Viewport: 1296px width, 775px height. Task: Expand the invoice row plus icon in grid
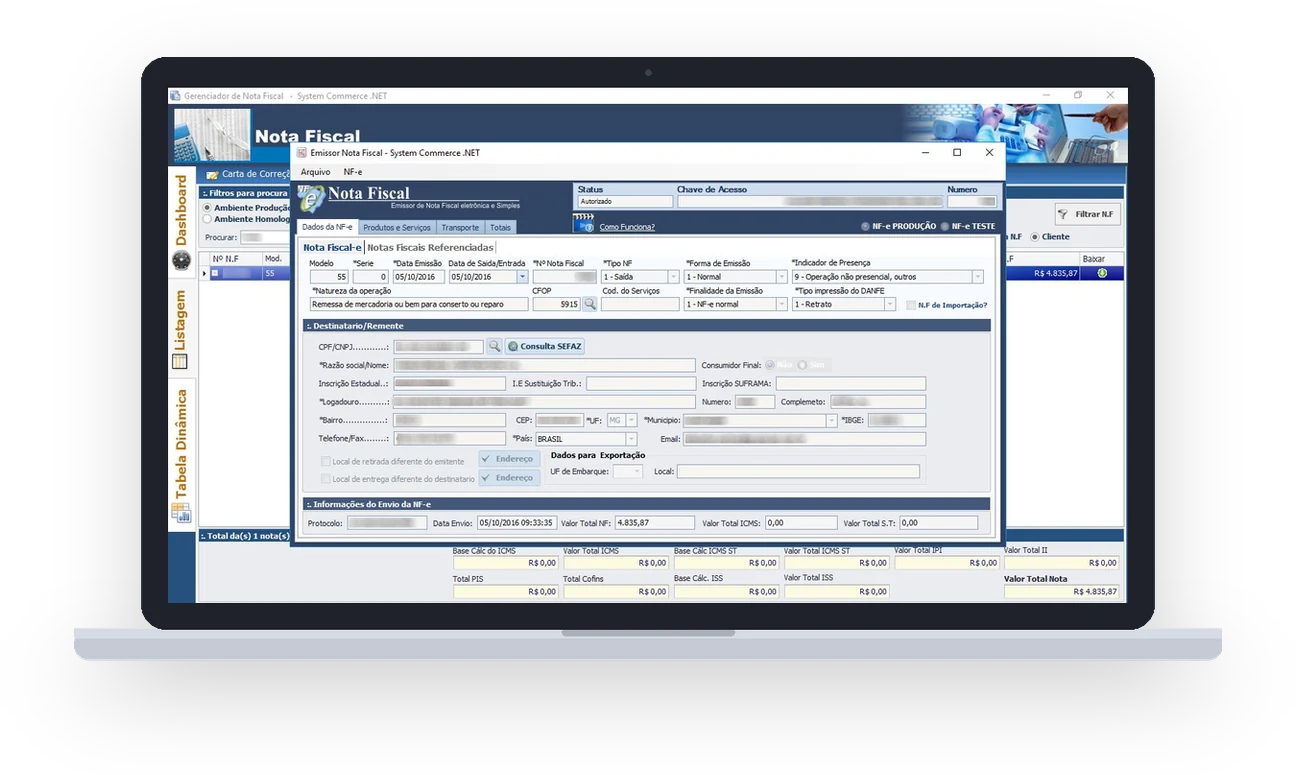(214, 273)
